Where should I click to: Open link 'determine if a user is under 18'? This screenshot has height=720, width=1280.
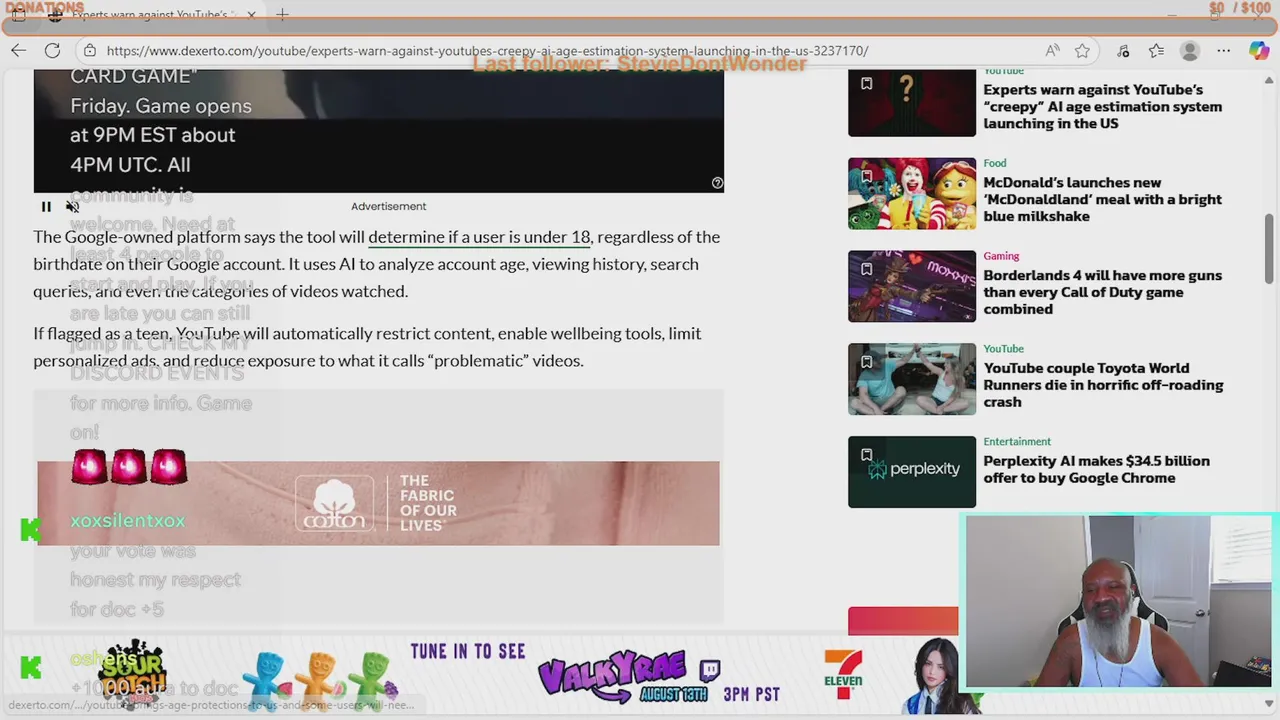[479, 237]
